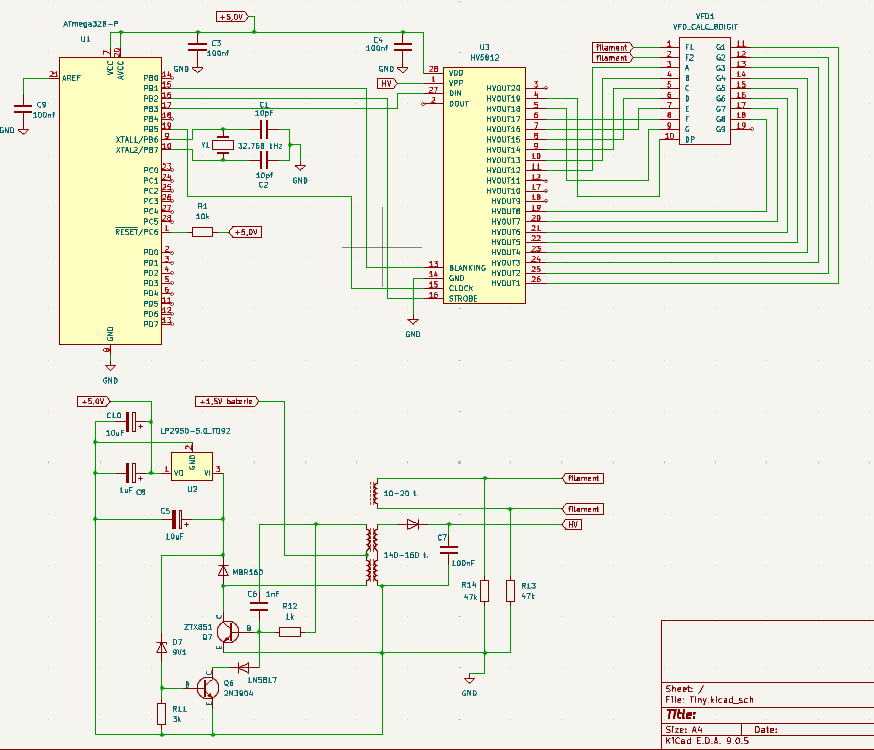
Task: Click the XTAL1/PB6 pin text
Action: click(137, 140)
